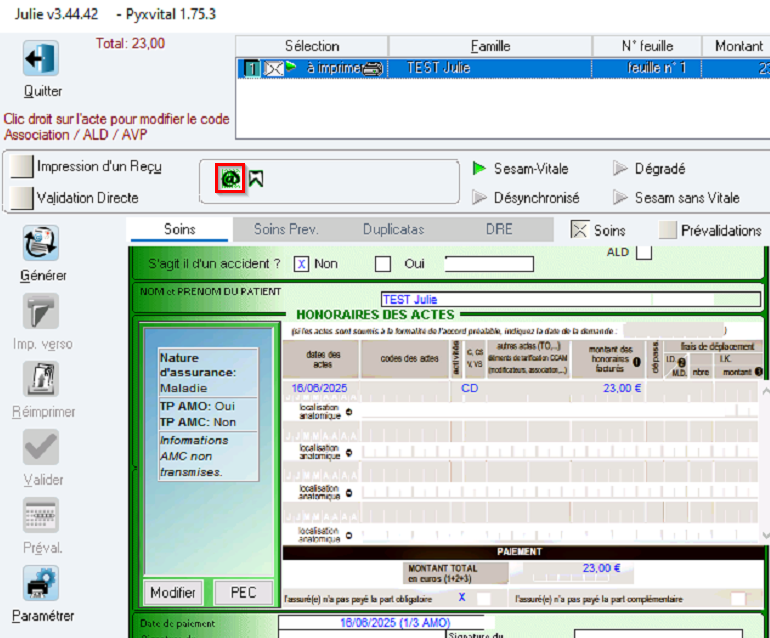Open the Duplicatas tab
Screen dimensions: 770x638
393,229
